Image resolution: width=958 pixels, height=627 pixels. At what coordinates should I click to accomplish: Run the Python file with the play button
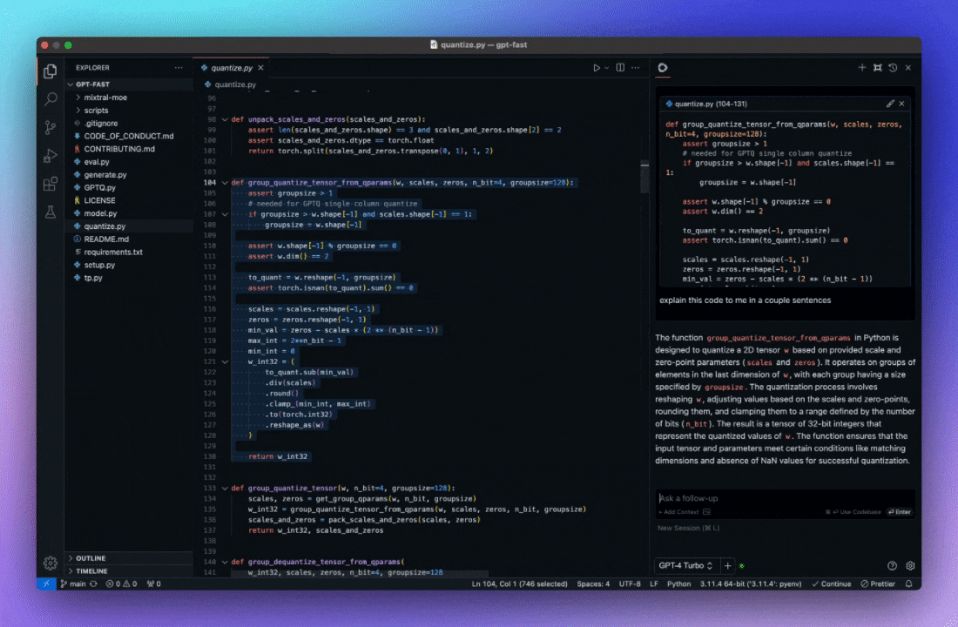coord(595,68)
